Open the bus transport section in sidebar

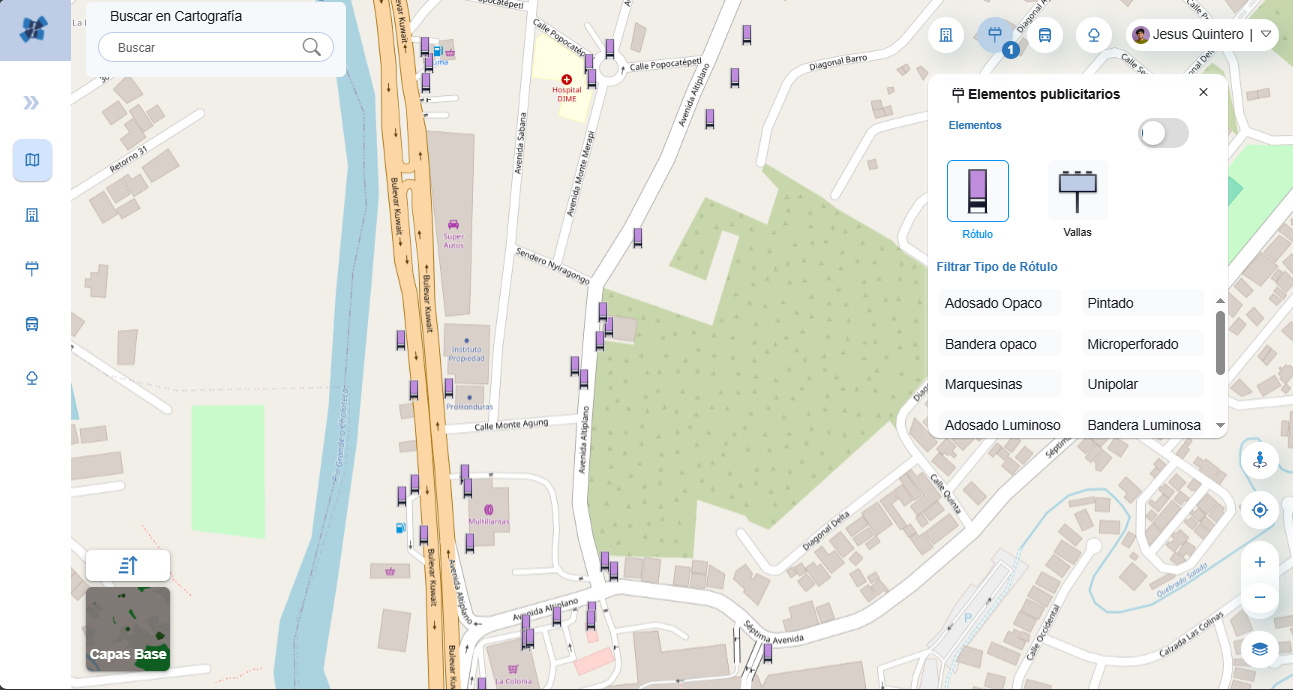pyautogui.click(x=32, y=323)
